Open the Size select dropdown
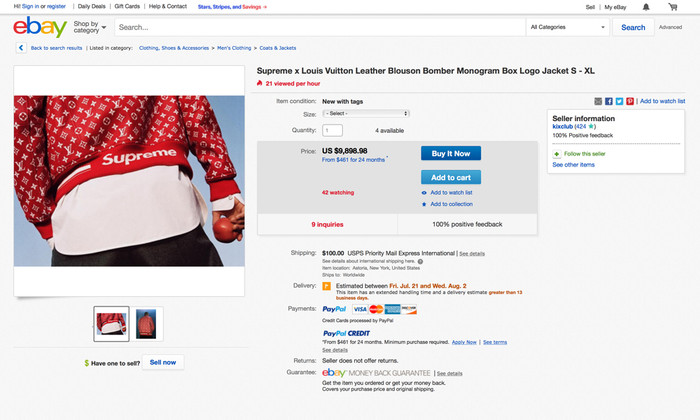 [x=366, y=113]
